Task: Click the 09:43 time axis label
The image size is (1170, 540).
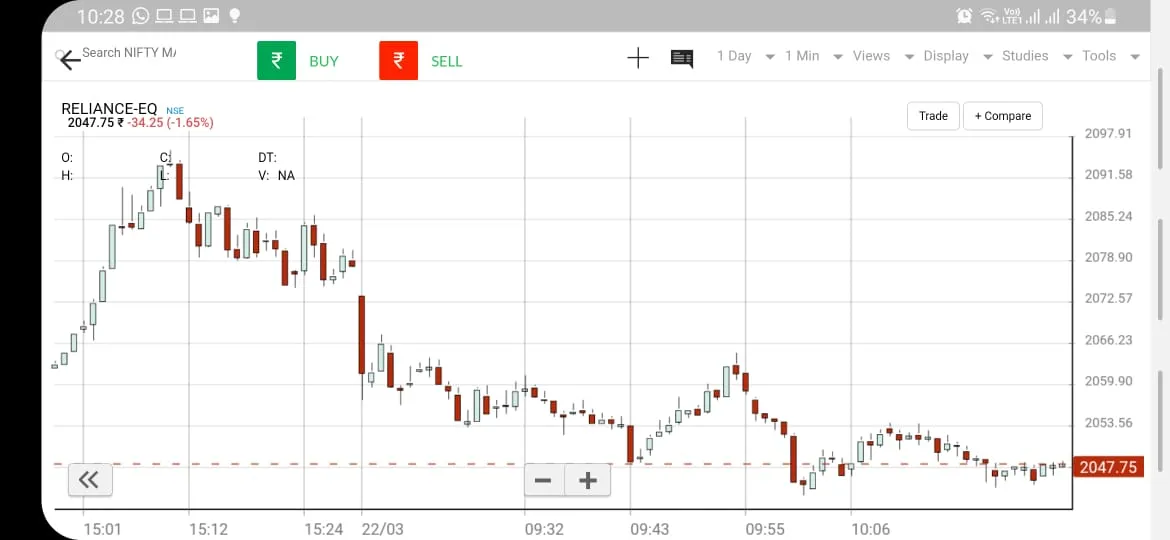Action: 650,530
